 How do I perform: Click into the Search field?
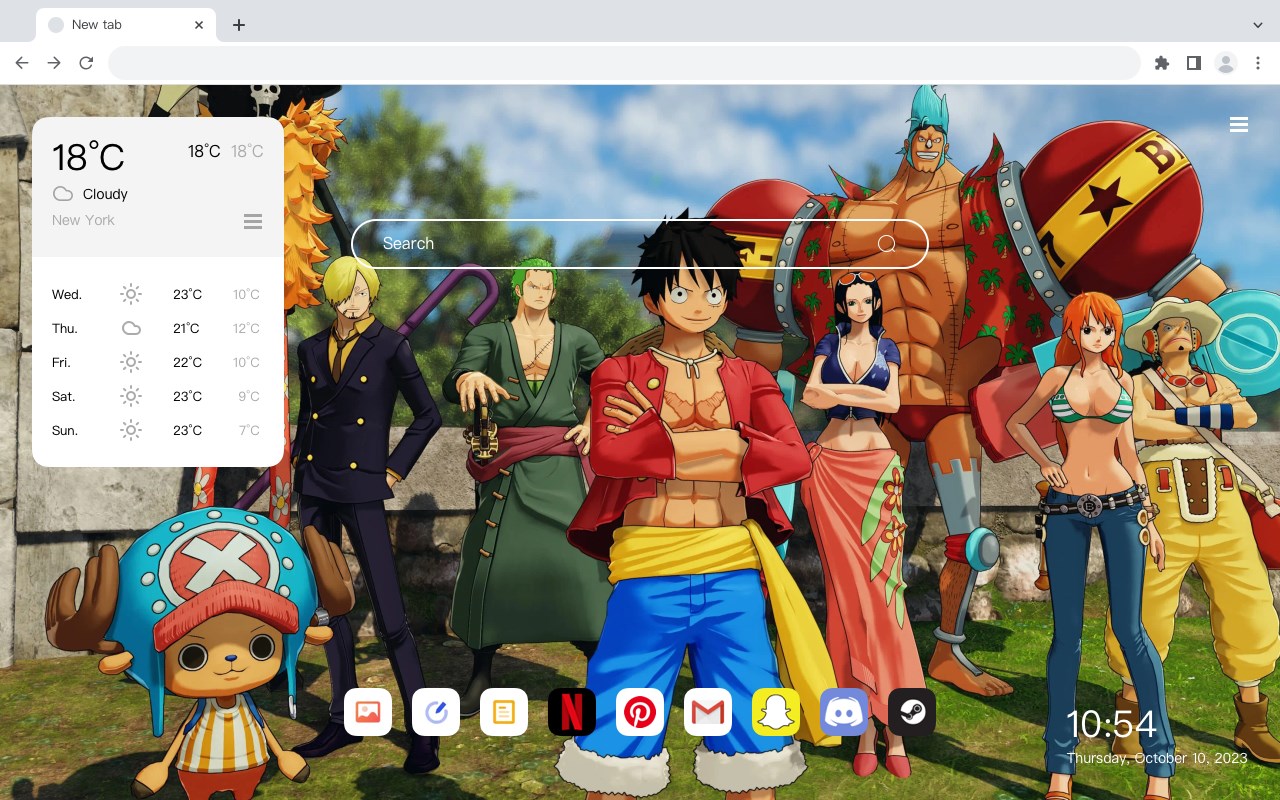pyautogui.click(x=640, y=244)
